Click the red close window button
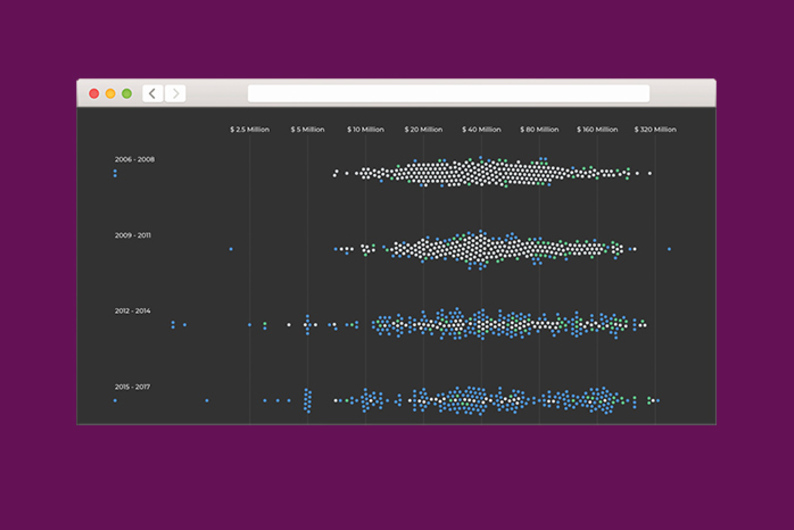Viewport: 794px width, 530px height. coord(94,93)
